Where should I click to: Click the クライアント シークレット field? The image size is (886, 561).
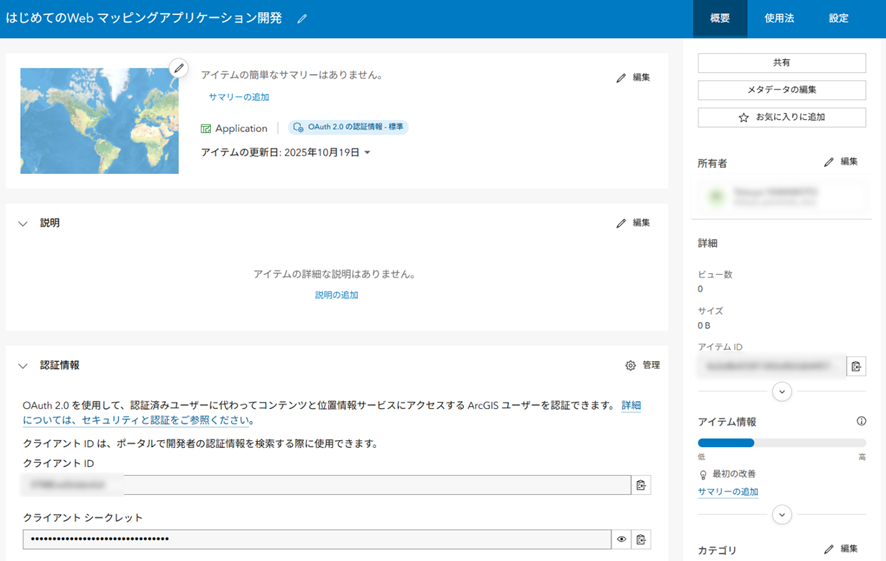click(x=317, y=540)
